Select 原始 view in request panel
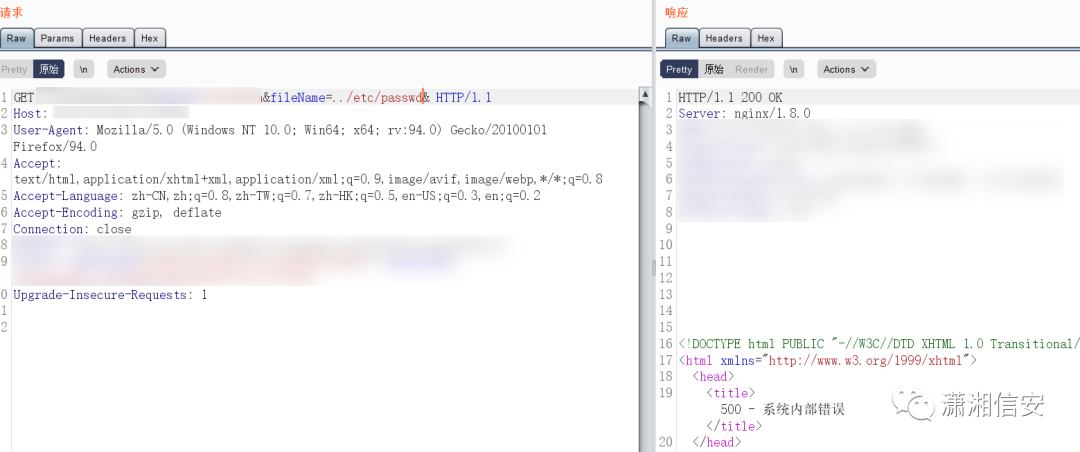The image size is (1080, 452). 49,70
